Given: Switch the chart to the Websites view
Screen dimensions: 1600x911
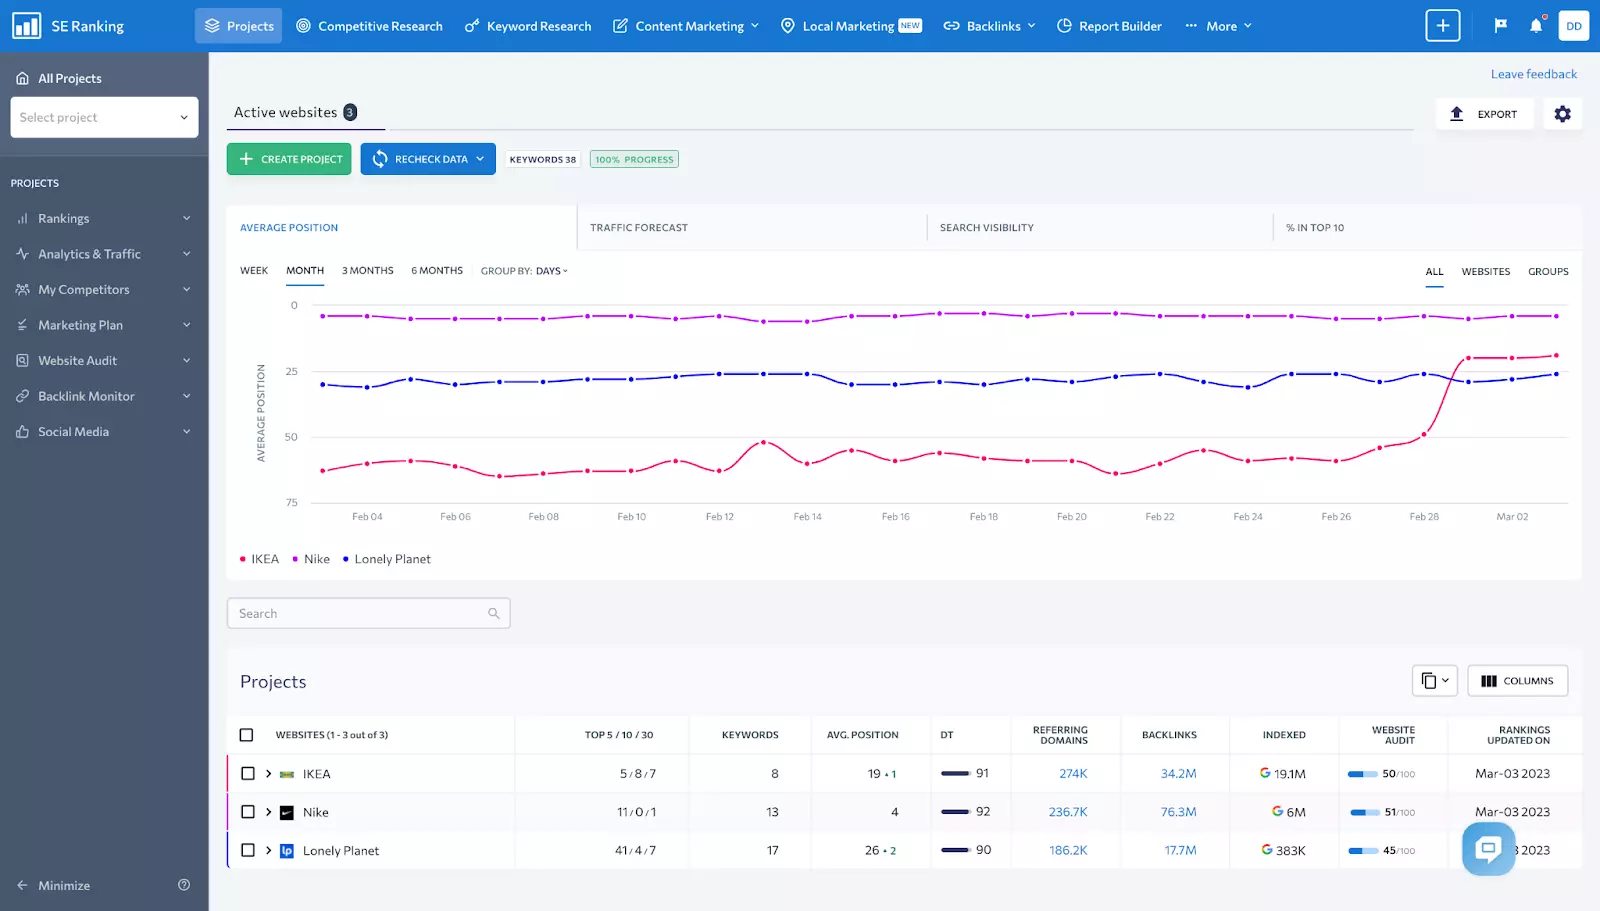Looking at the screenshot, I should (x=1486, y=272).
